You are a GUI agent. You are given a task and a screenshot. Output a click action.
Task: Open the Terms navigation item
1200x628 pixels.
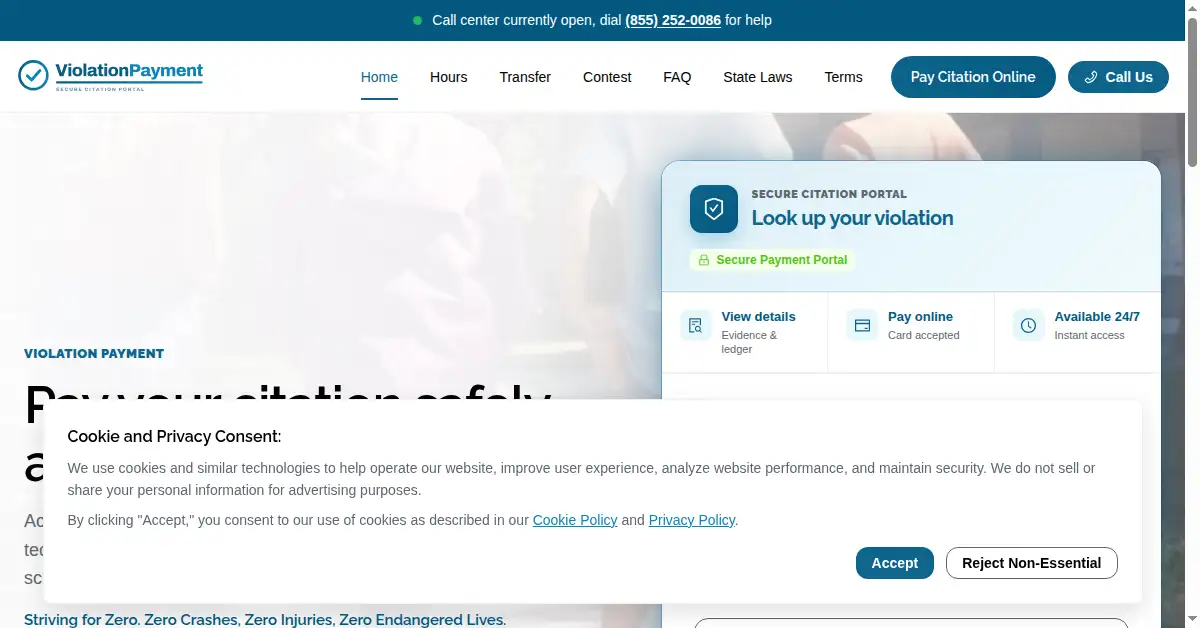pyautogui.click(x=843, y=77)
